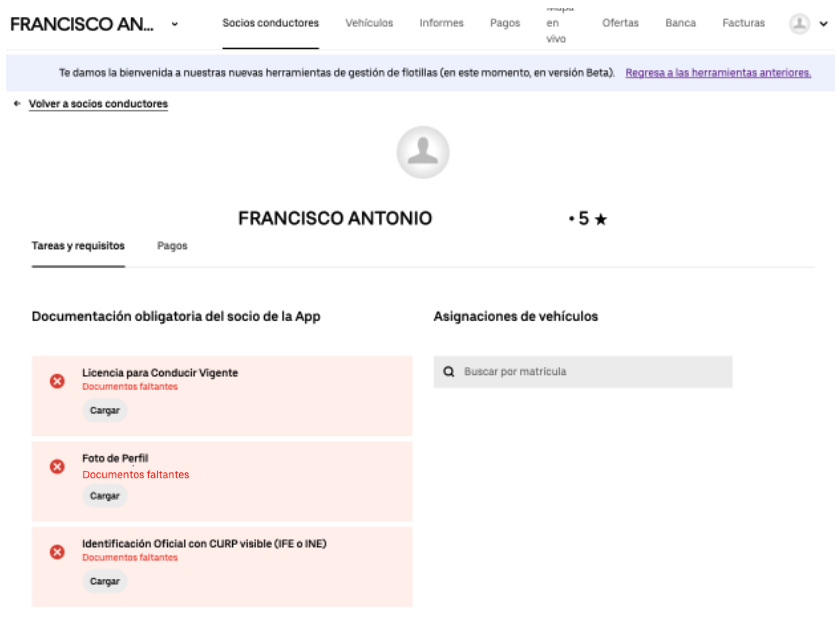Click the account avatar icon in top bar
This screenshot has height=621, width=836.
[799, 23]
